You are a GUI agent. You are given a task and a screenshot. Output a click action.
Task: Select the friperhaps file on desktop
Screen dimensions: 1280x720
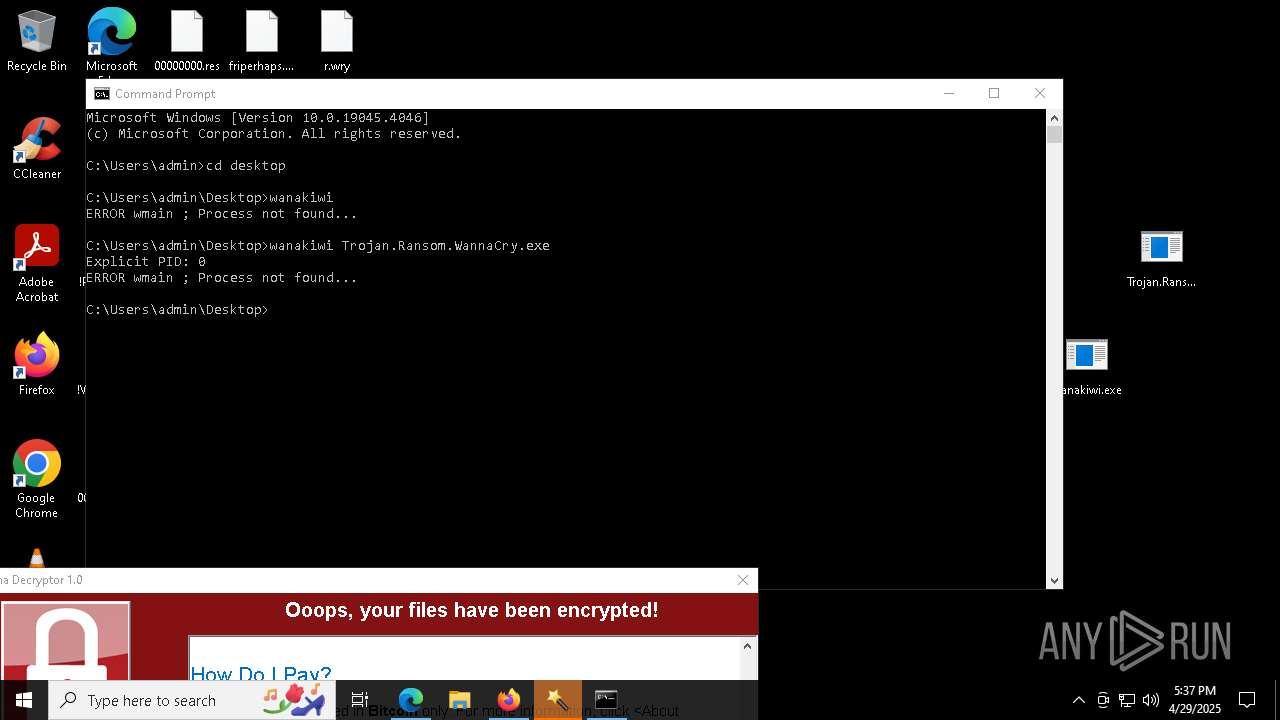pyautogui.click(x=262, y=42)
